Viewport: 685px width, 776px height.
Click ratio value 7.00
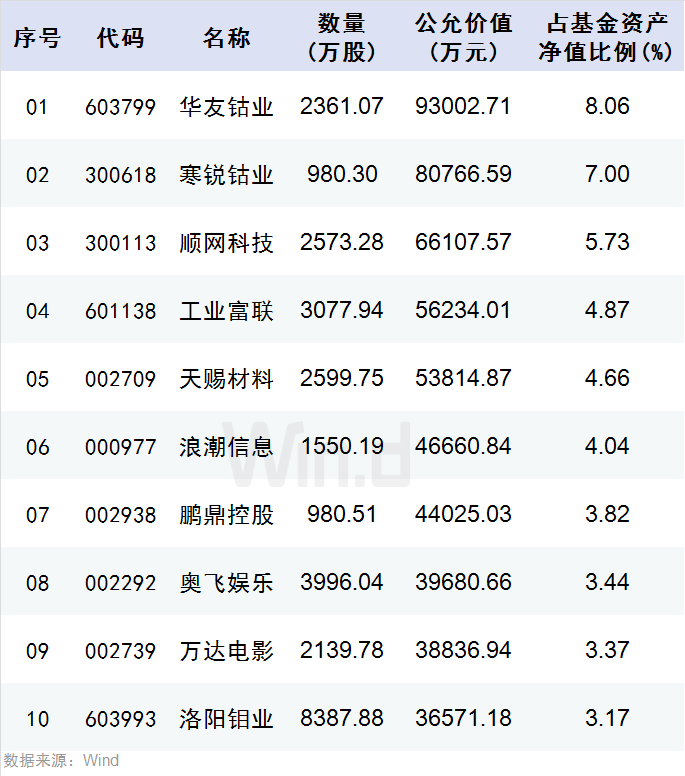607,174
